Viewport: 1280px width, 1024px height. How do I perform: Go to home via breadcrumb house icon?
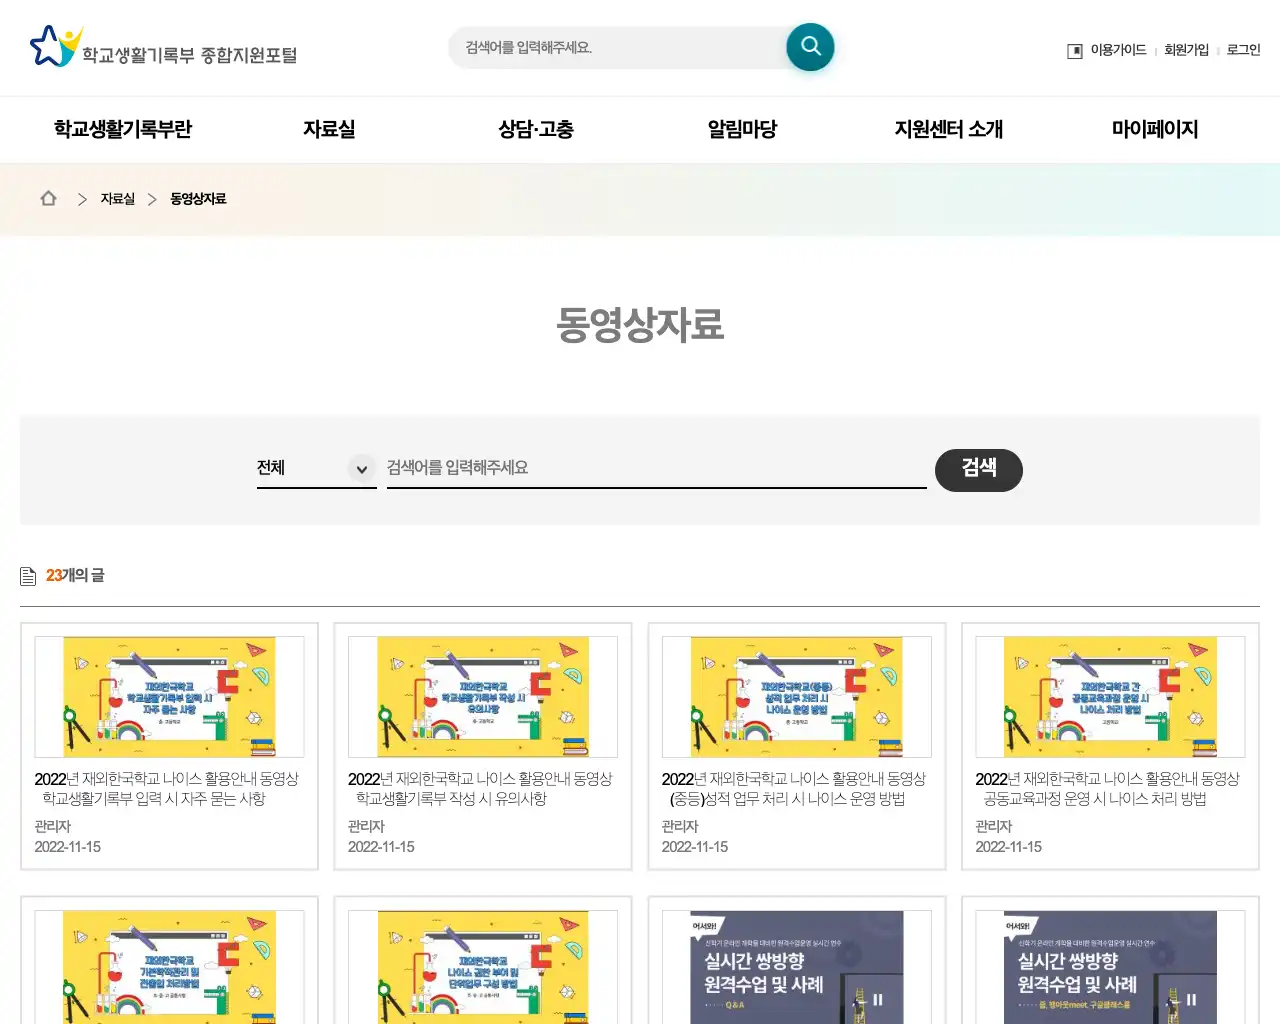point(48,198)
